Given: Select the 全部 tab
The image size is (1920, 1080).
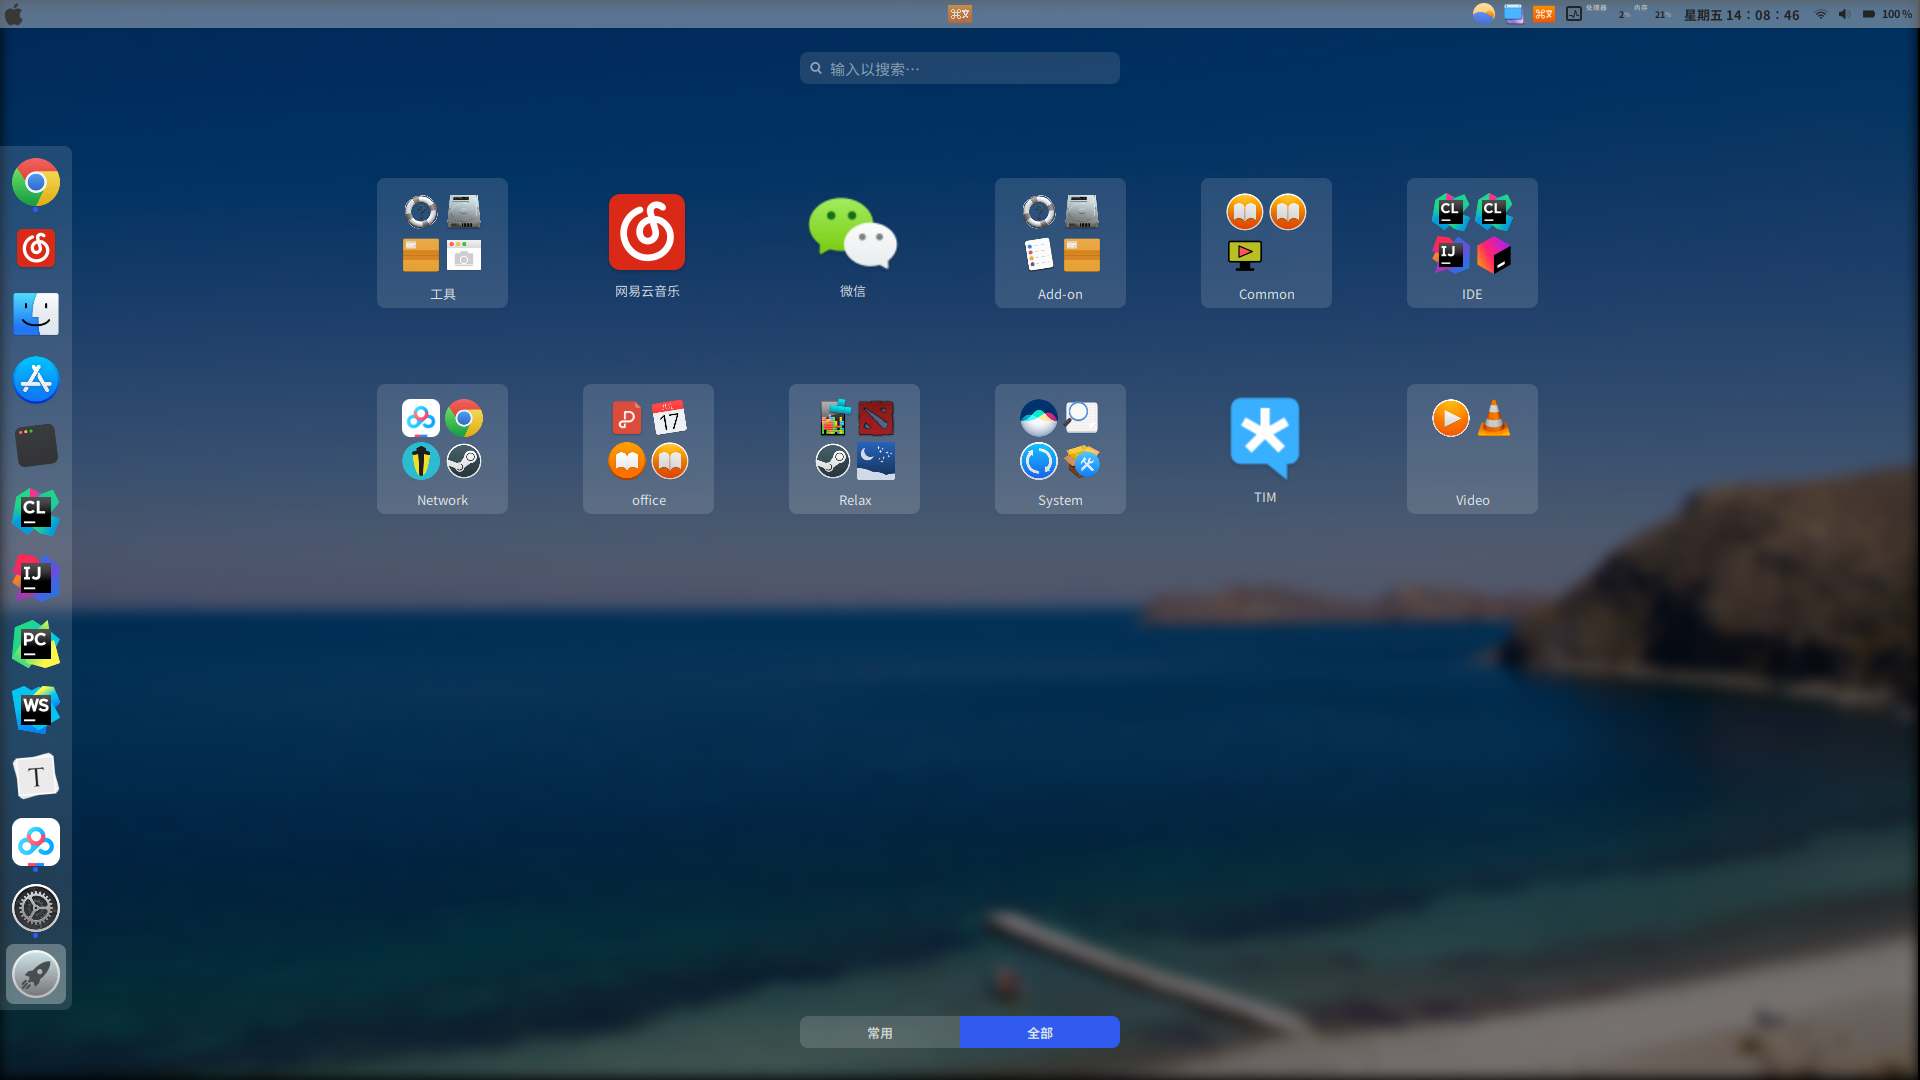Looking at the screenshot, I should click(x=1040, y=1032).
